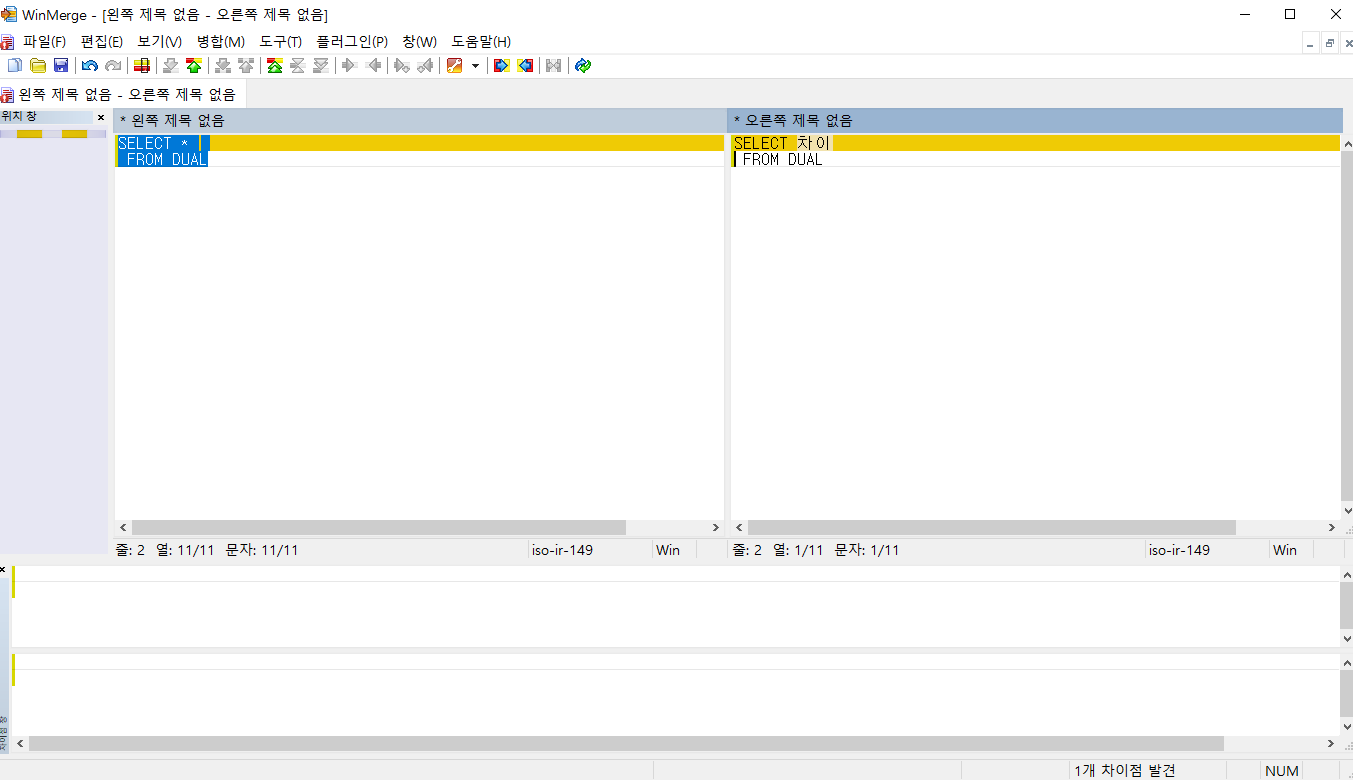Jump to next conflict icon
Image resolution: width=1353 pixels, height=780 pixels.
point(223,65)
